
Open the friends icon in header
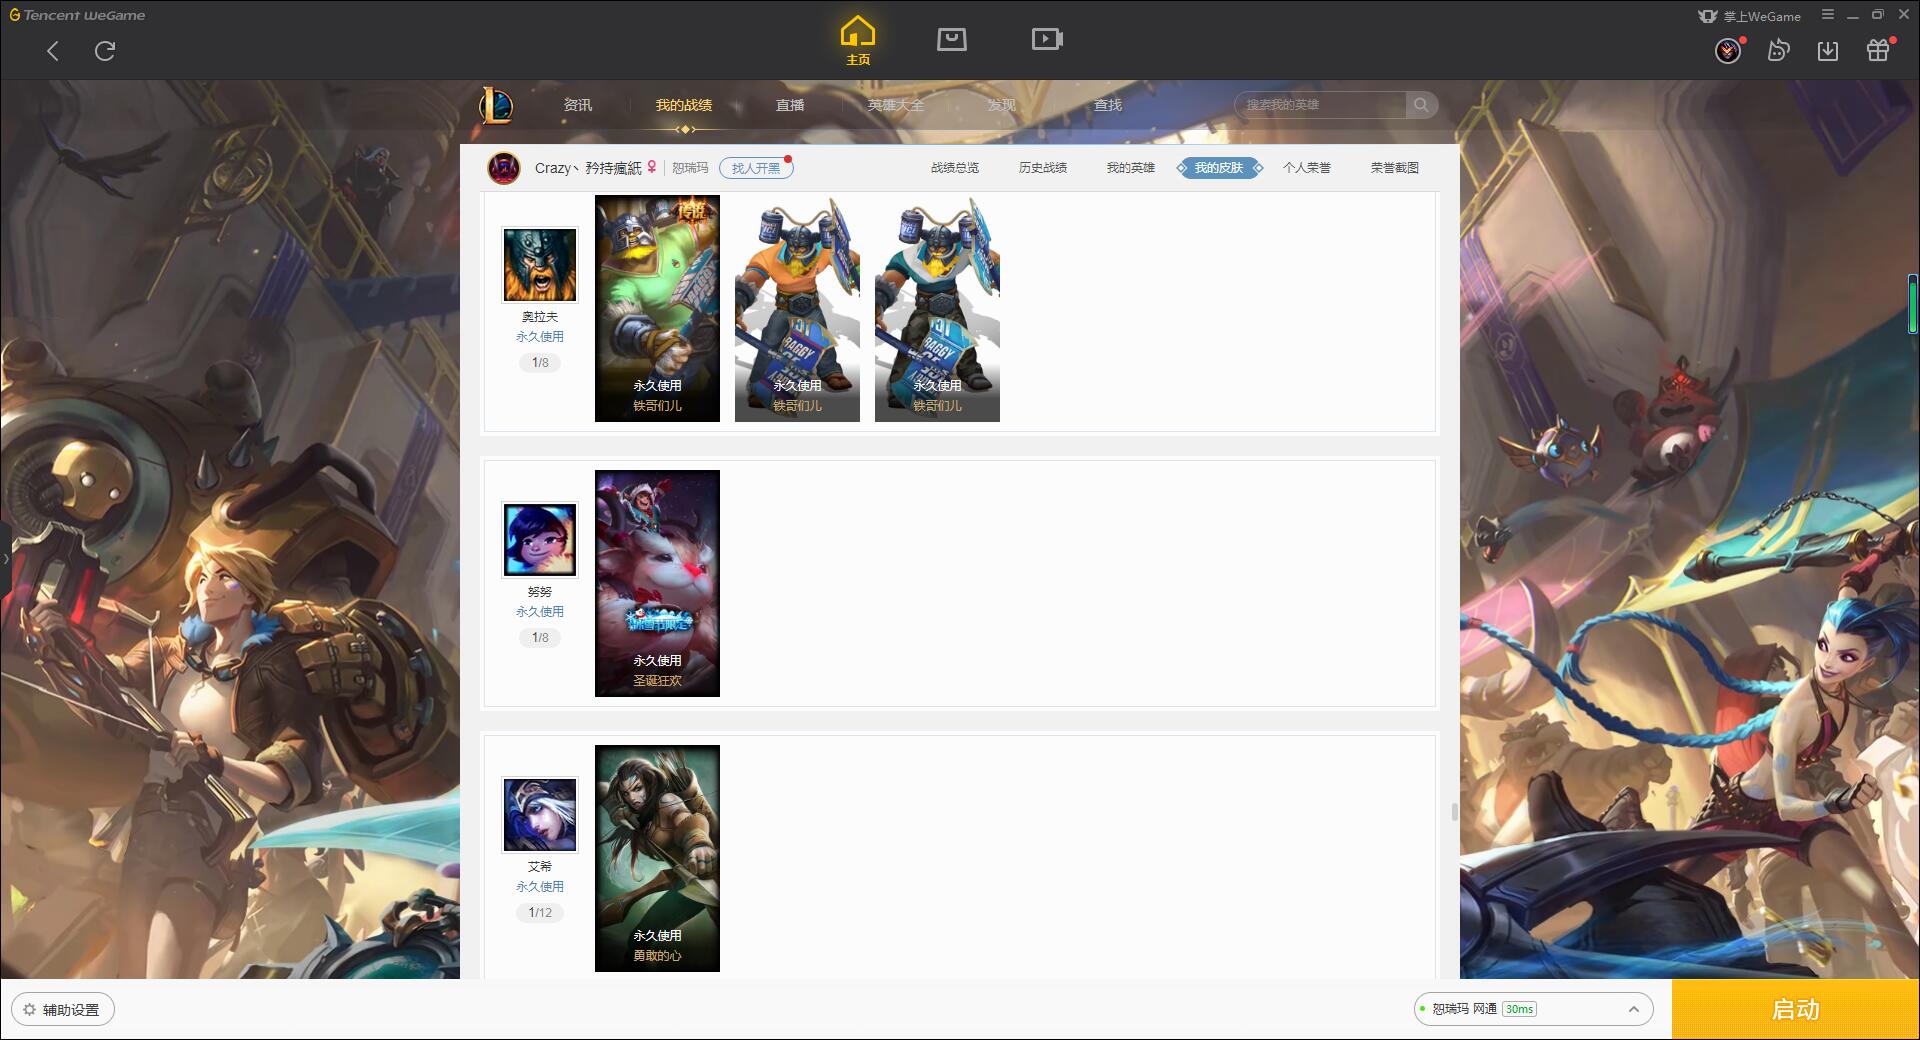(x=1778, y=50)
